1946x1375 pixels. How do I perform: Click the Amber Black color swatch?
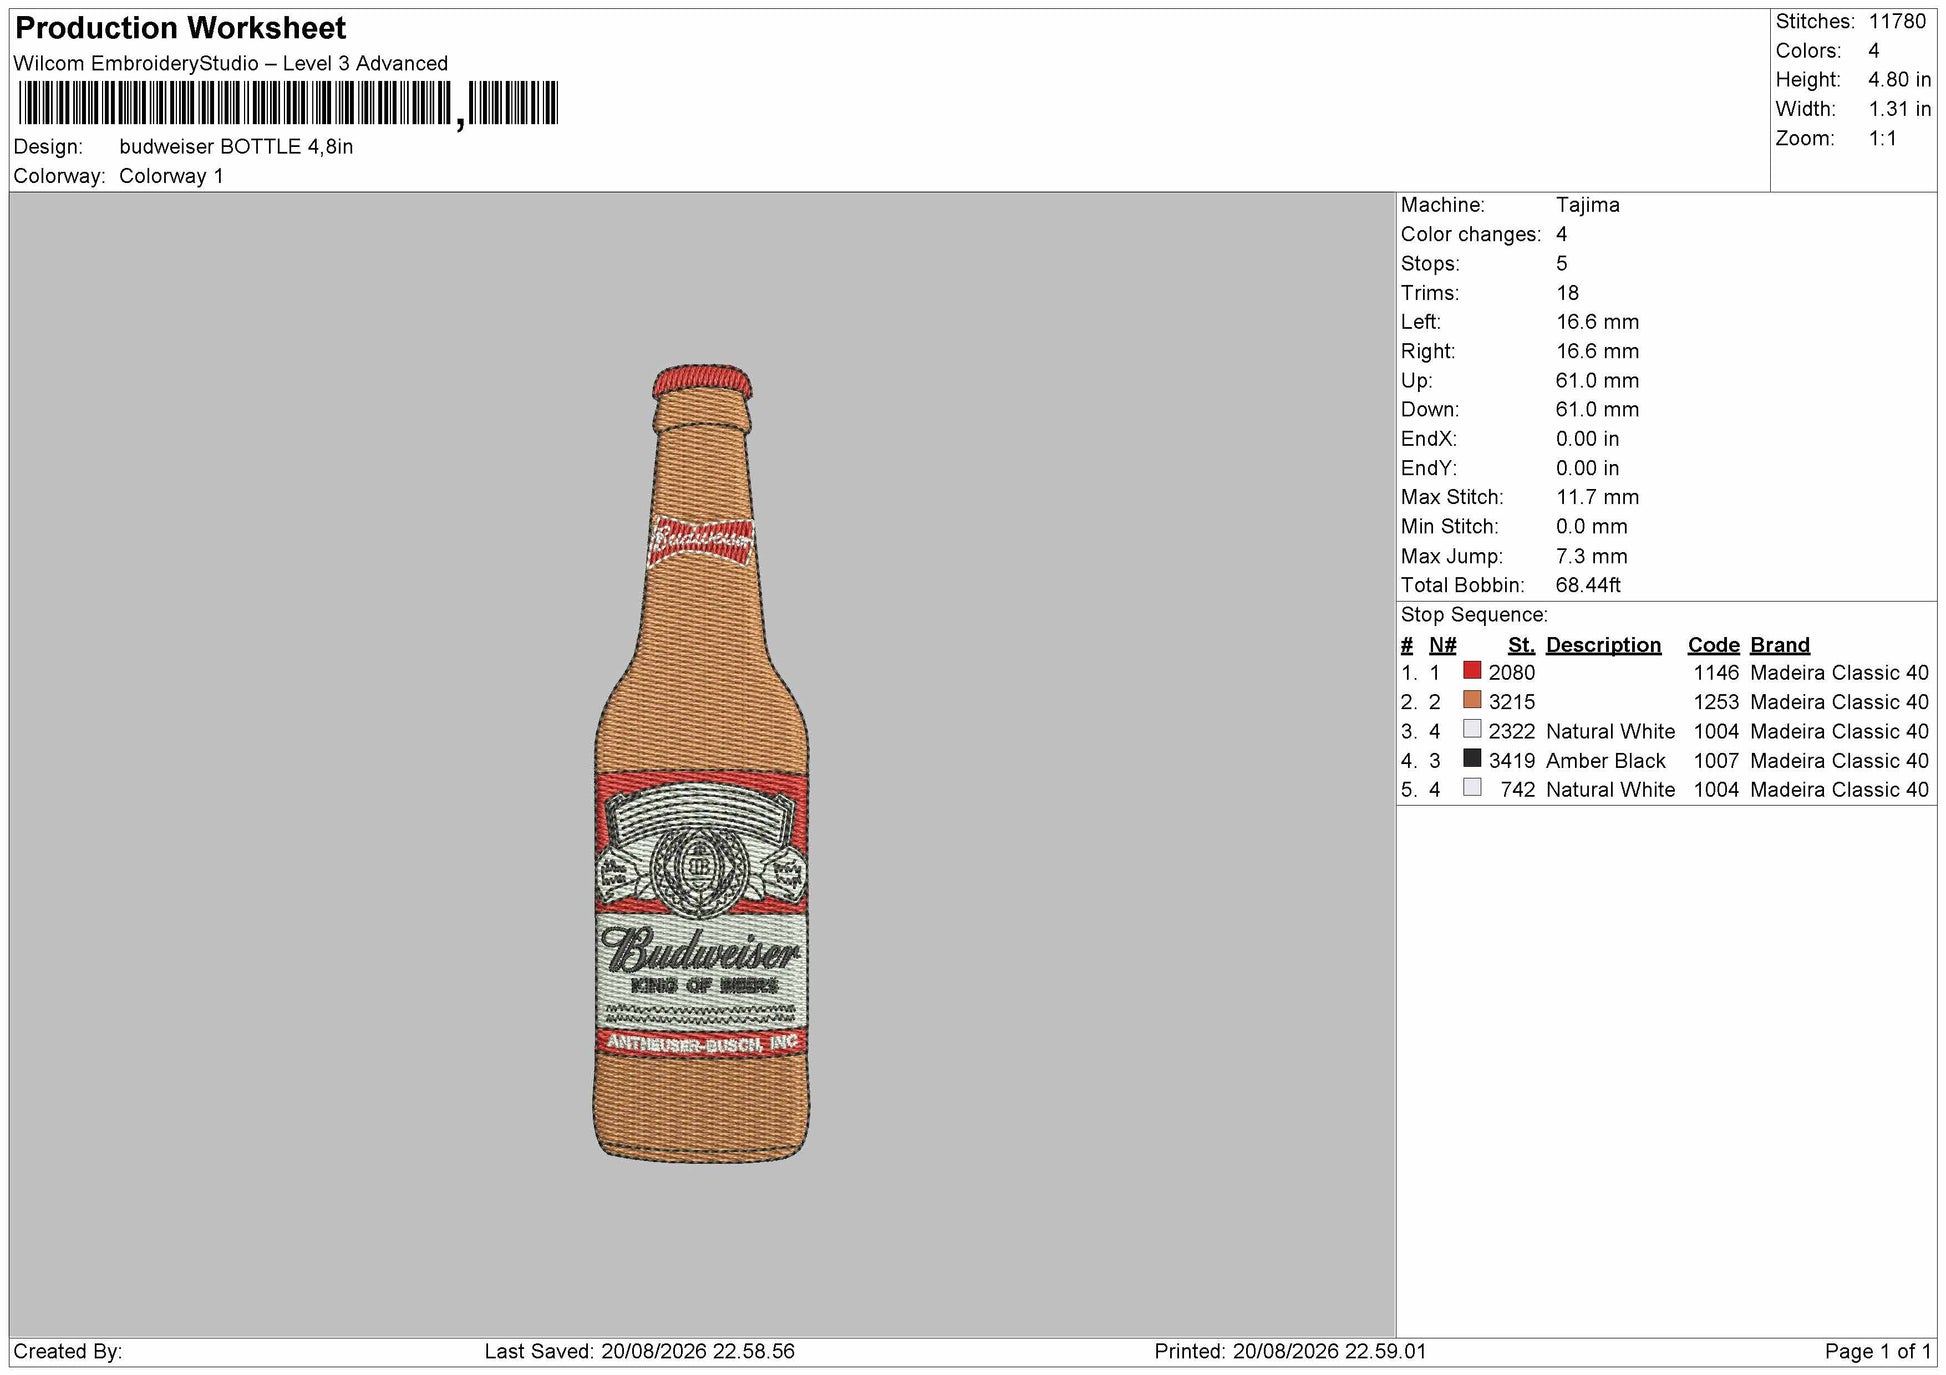1472,758
